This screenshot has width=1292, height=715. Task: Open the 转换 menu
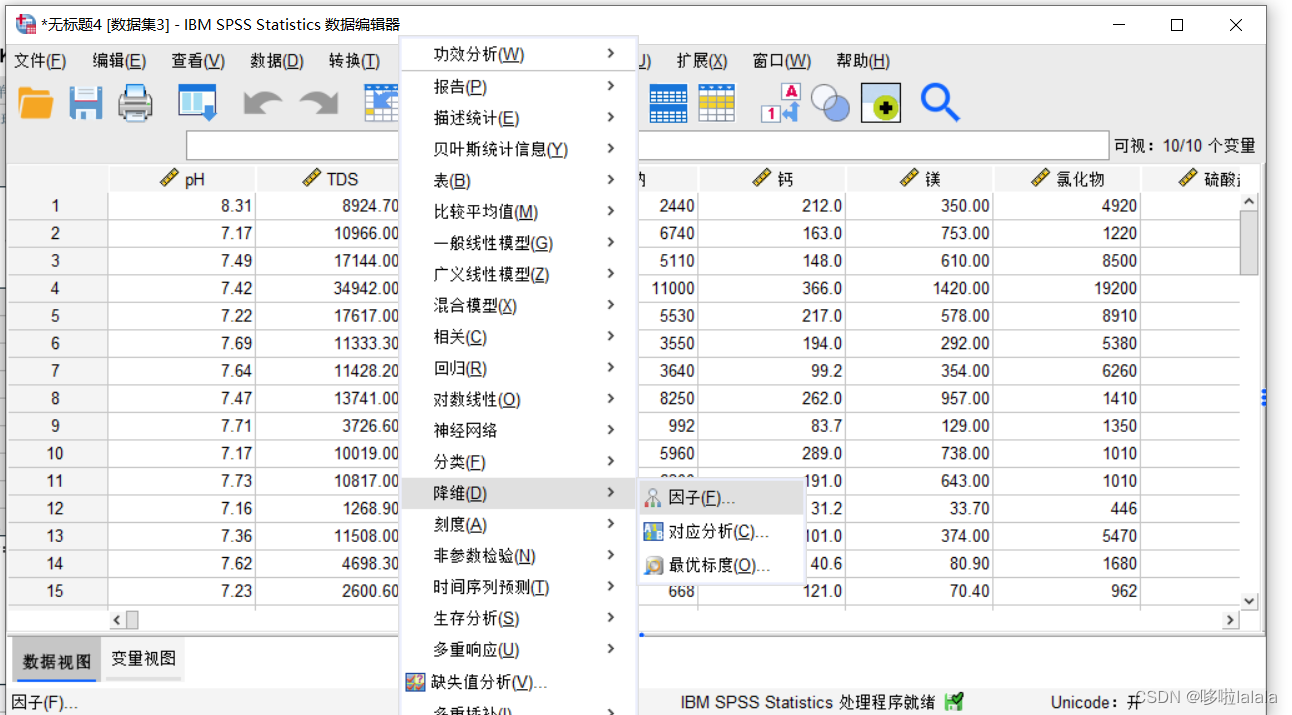354,61
